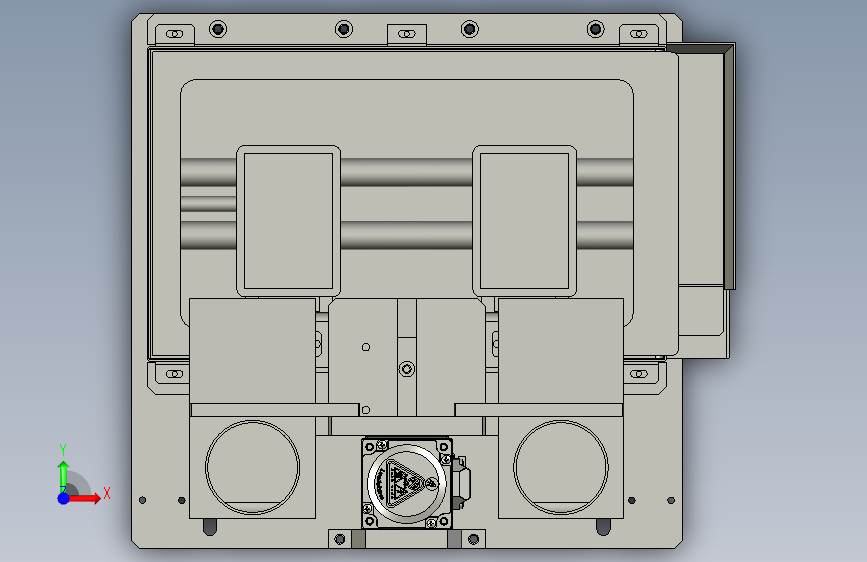This screenshot has width=867, height=562.
Task: Select the large circle on the lower-left block
Action: pos(253,467)
